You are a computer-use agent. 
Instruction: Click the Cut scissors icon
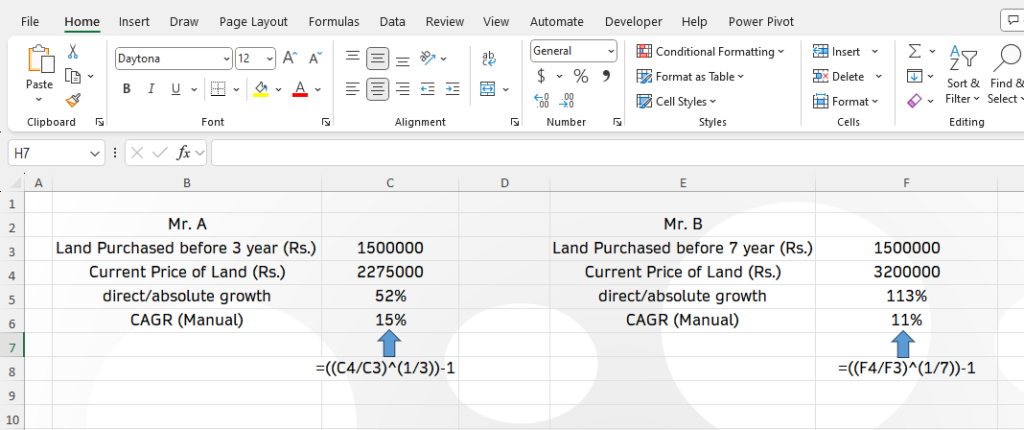pos(73,52)
